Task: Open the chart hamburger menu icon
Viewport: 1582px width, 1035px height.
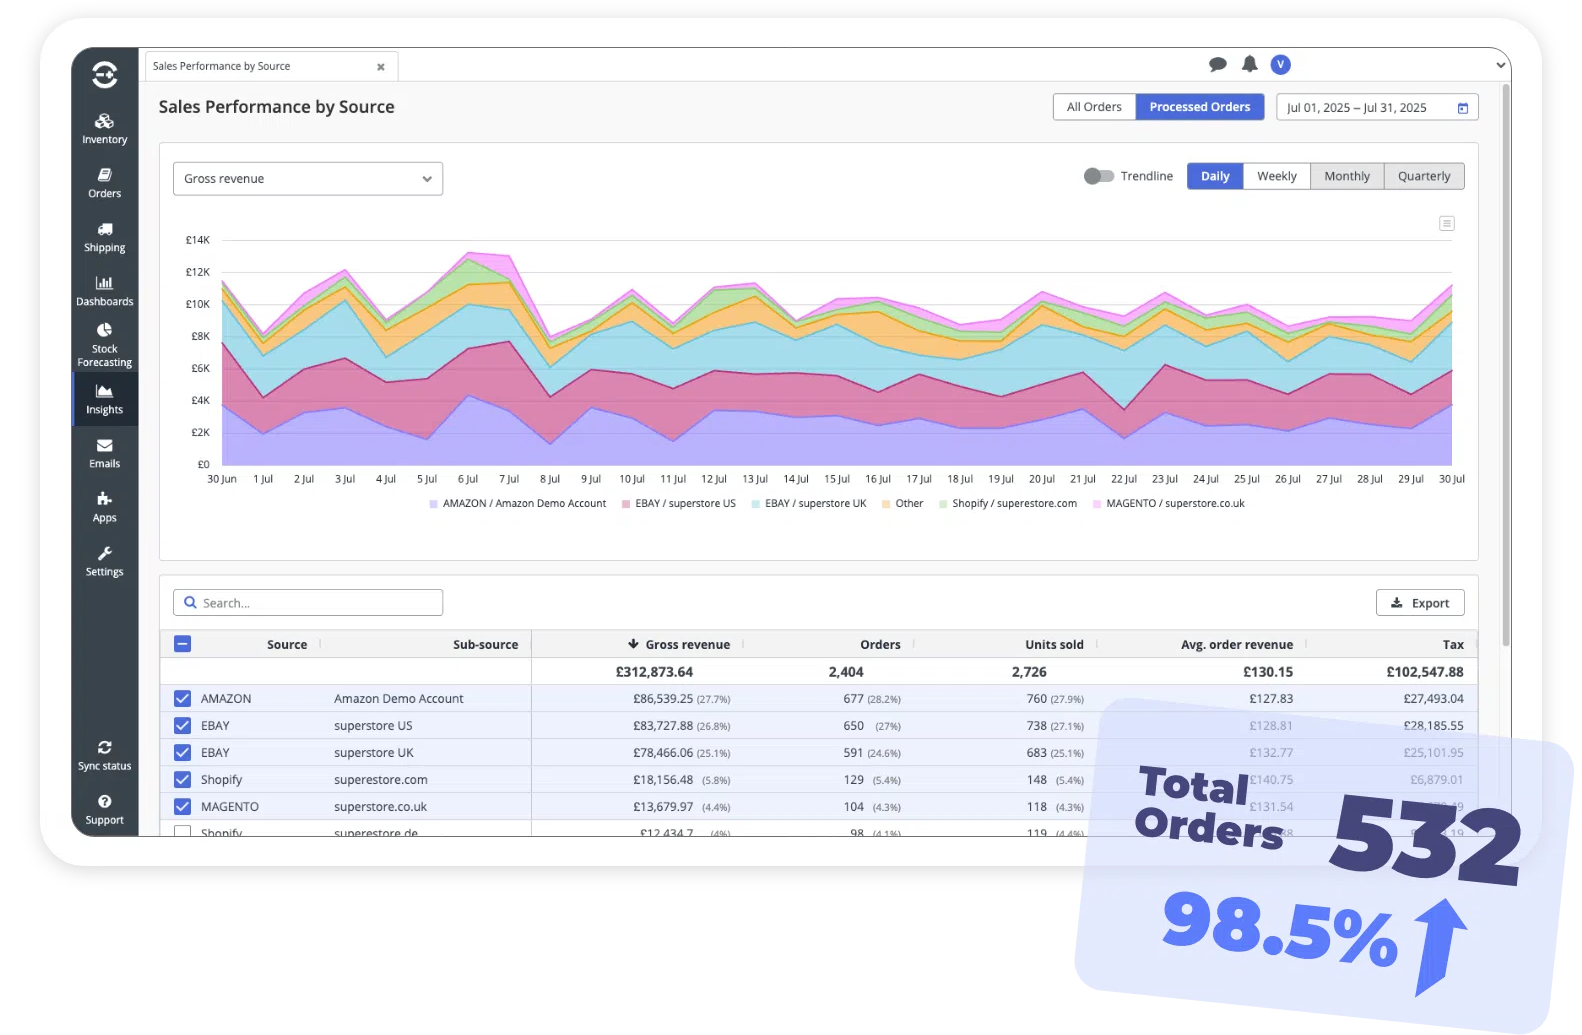Action: tap(1446, 224)
